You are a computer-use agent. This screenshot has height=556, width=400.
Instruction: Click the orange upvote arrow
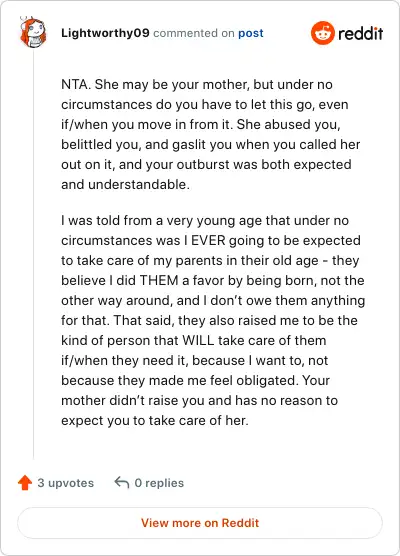[25, 483]
